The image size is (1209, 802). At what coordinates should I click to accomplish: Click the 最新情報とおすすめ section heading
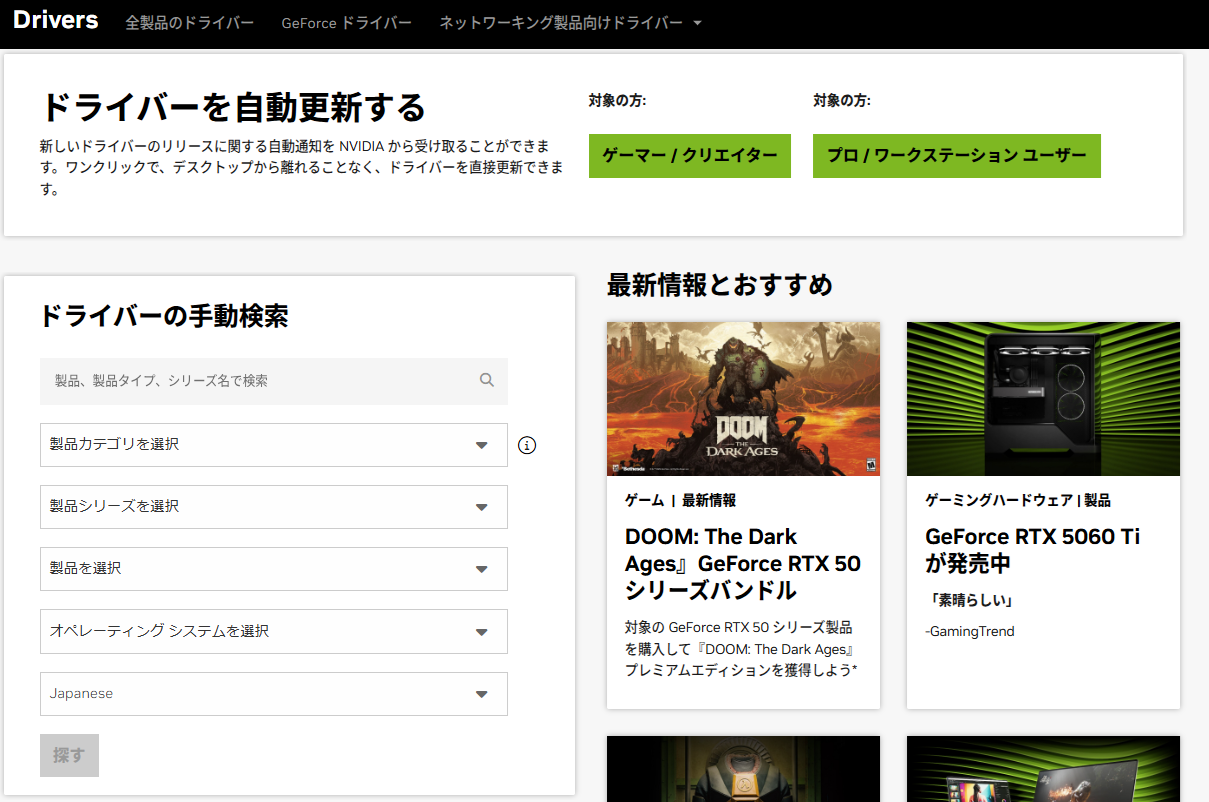pyautogui.click(x=720, y=285)
